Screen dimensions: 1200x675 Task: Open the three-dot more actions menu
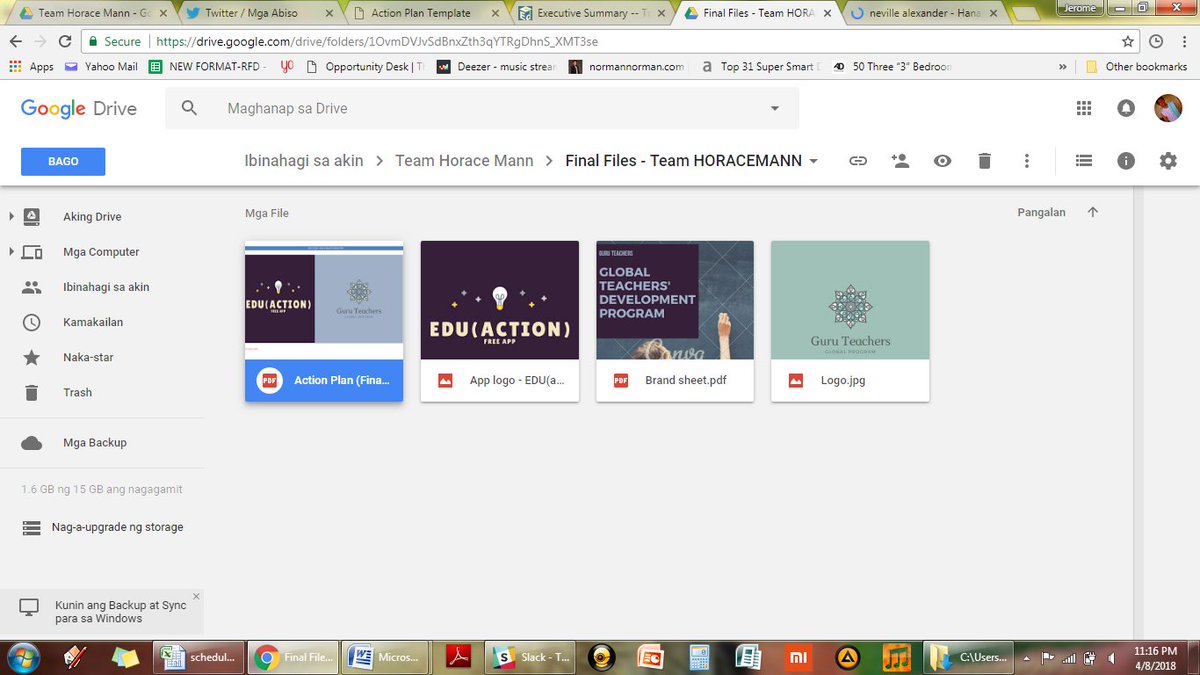pos(1027,161)
